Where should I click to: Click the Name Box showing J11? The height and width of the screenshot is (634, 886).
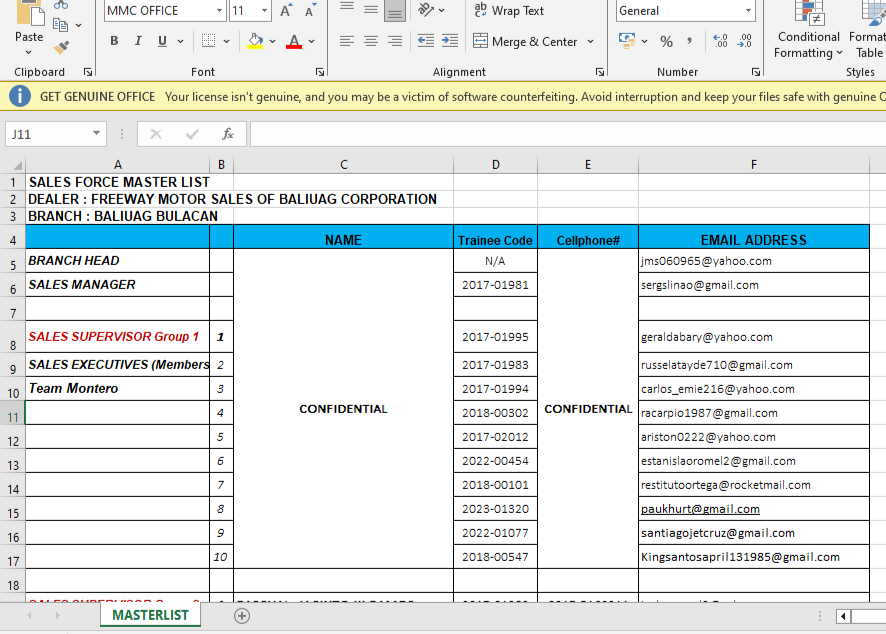pos(48,134)
